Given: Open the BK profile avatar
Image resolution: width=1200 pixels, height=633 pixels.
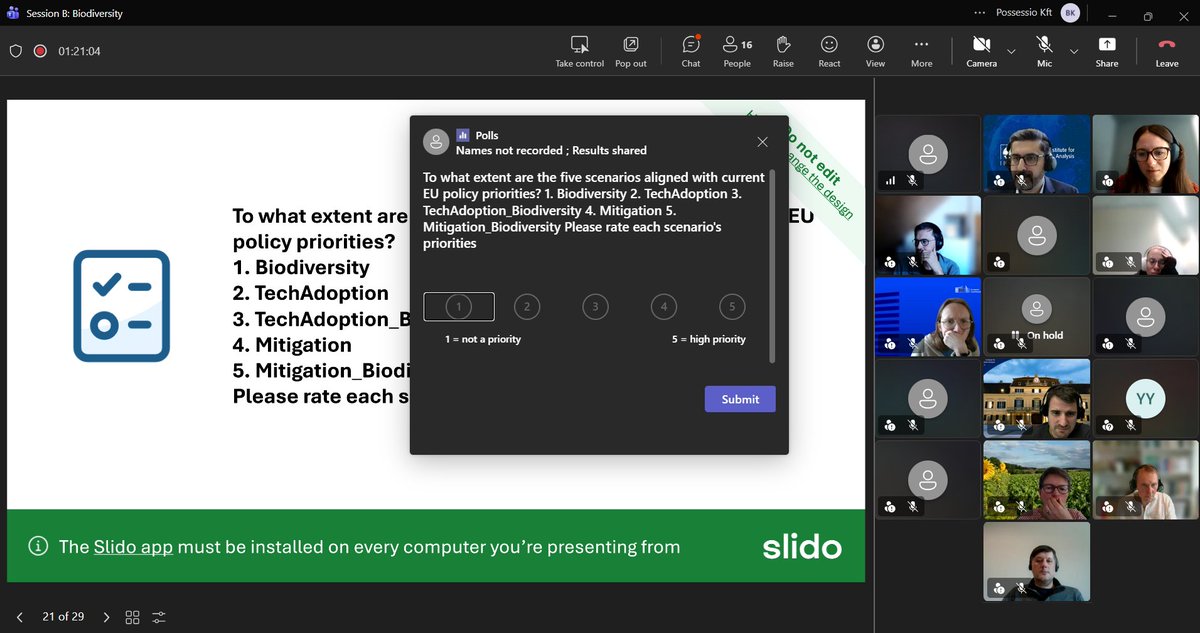Looking at the screenshot, I should click(1070, 13).
